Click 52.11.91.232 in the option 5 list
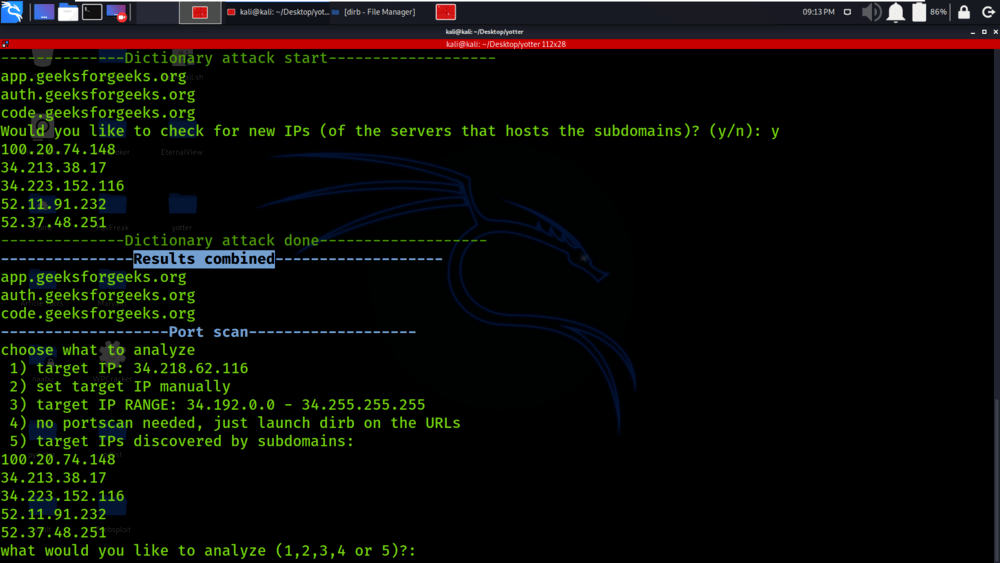Image resolution: width=1000 pixels, height=563 pixels. pyautogui.click(x=54, y=515)
